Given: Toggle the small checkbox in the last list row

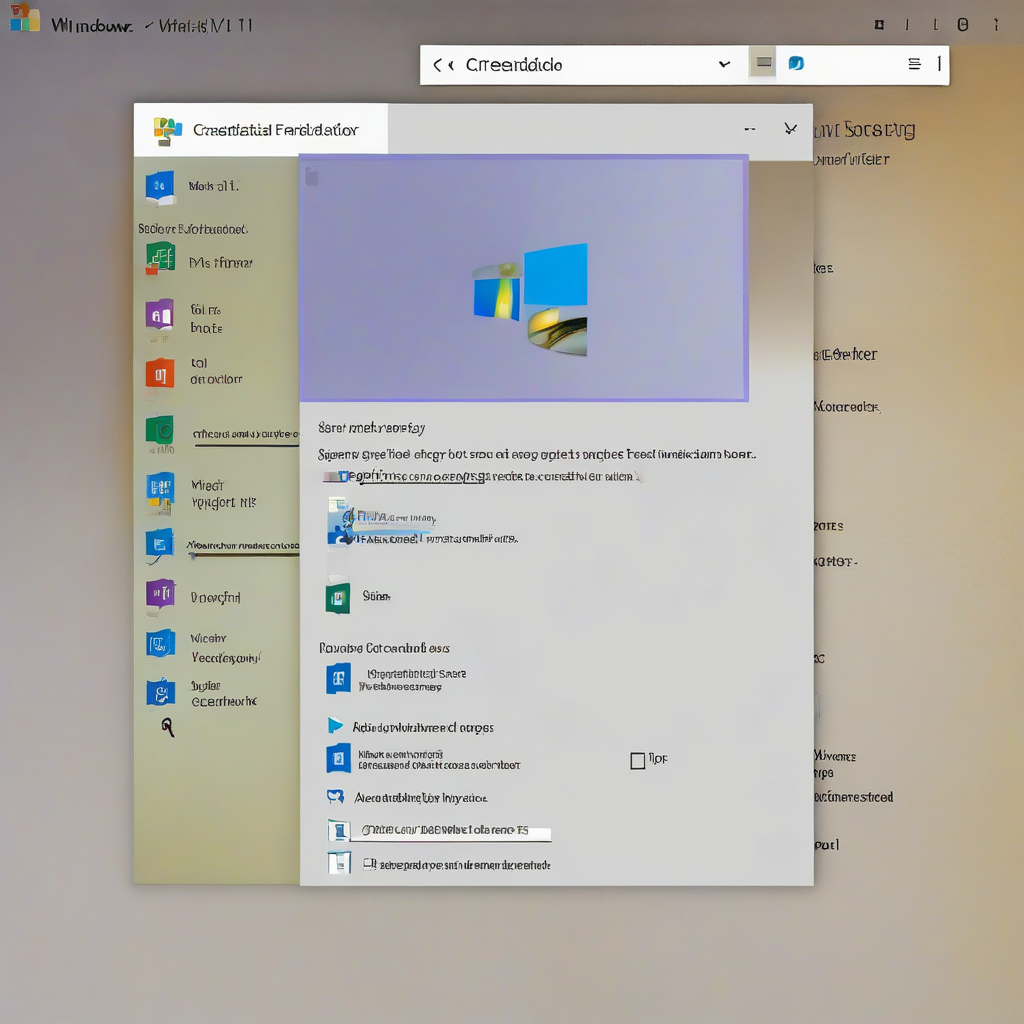Looking at the screenshot, I should coord(369,862).
